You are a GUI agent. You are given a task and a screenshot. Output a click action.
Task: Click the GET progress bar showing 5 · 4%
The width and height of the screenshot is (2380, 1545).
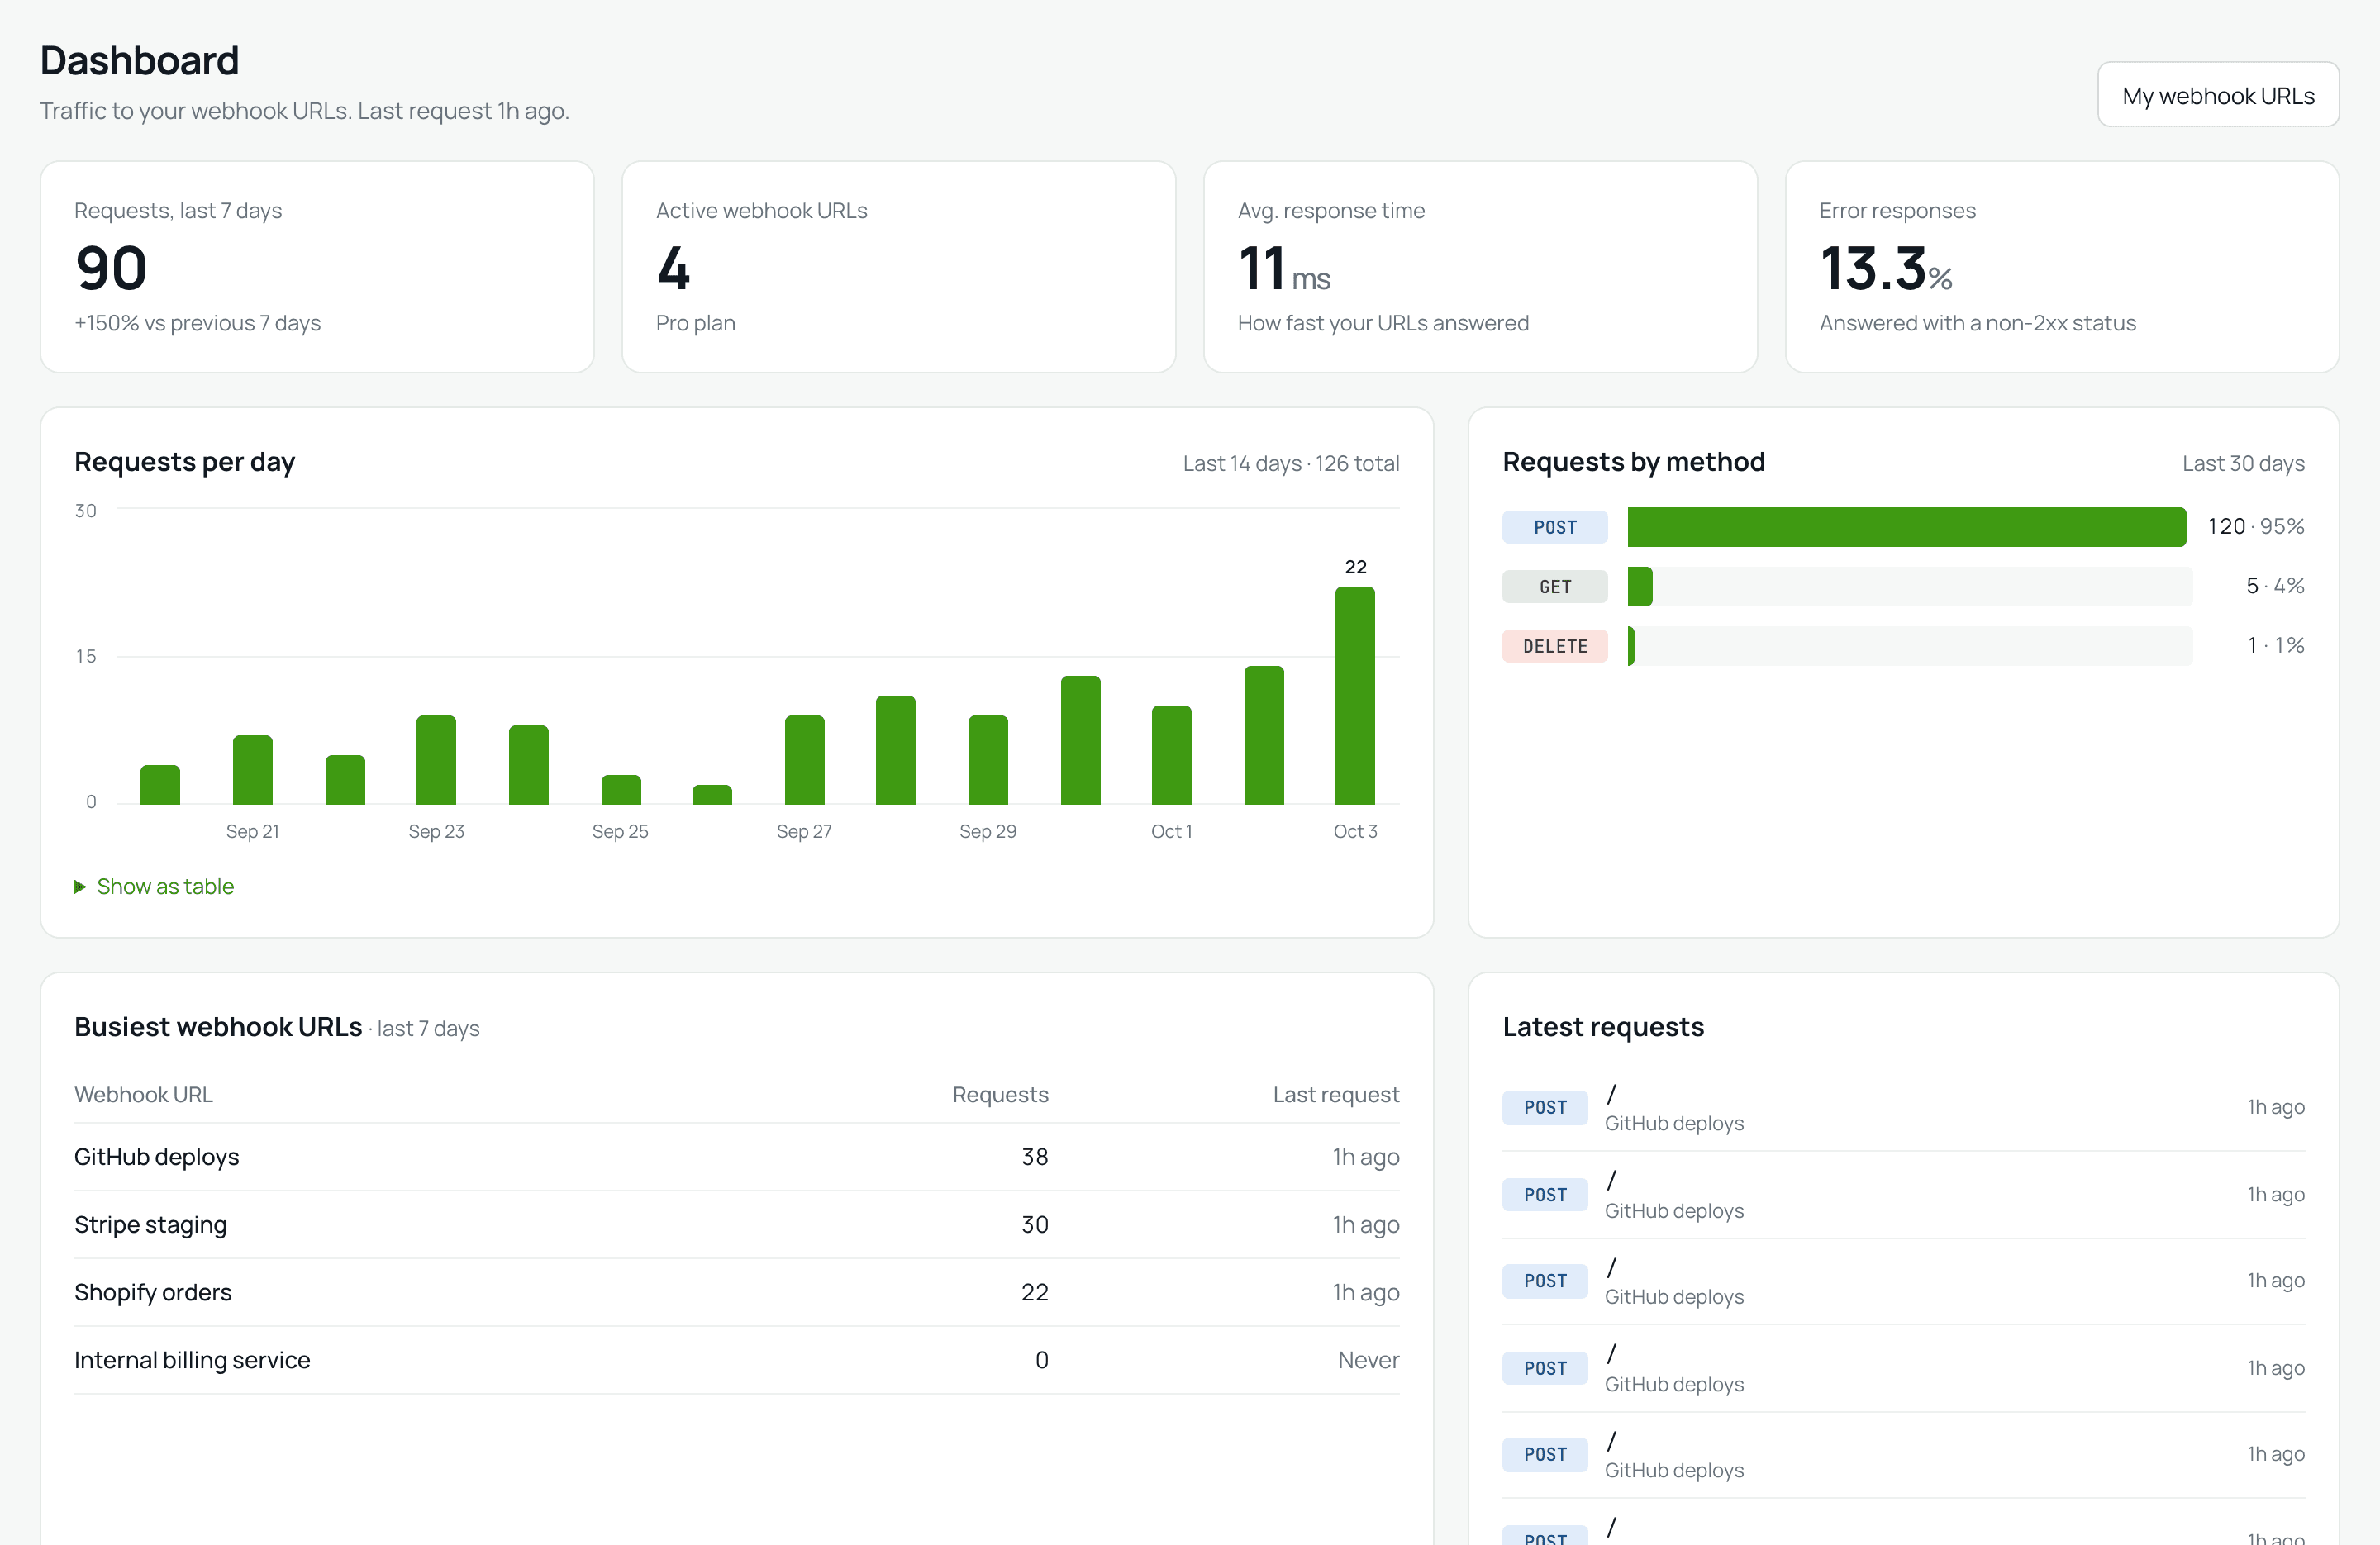(x=1909, y=587)
